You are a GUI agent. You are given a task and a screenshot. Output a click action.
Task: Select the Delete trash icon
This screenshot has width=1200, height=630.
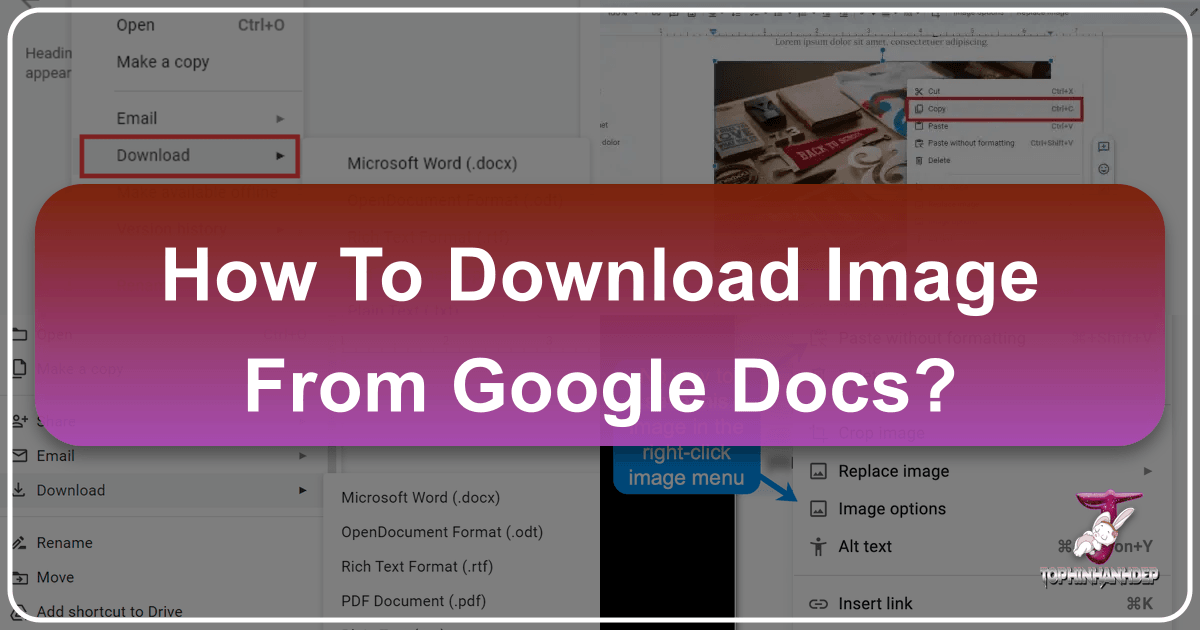click(x=919, y=160)
